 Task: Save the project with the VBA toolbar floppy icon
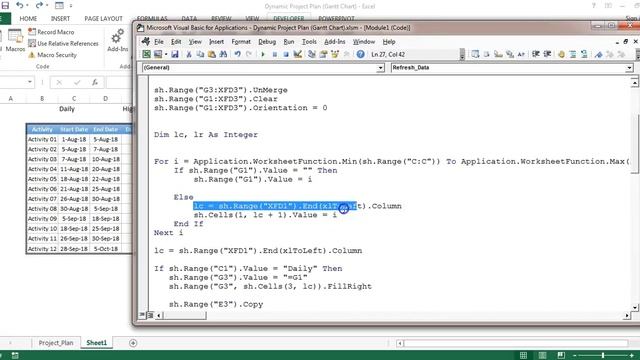click(x=175, y=54)
